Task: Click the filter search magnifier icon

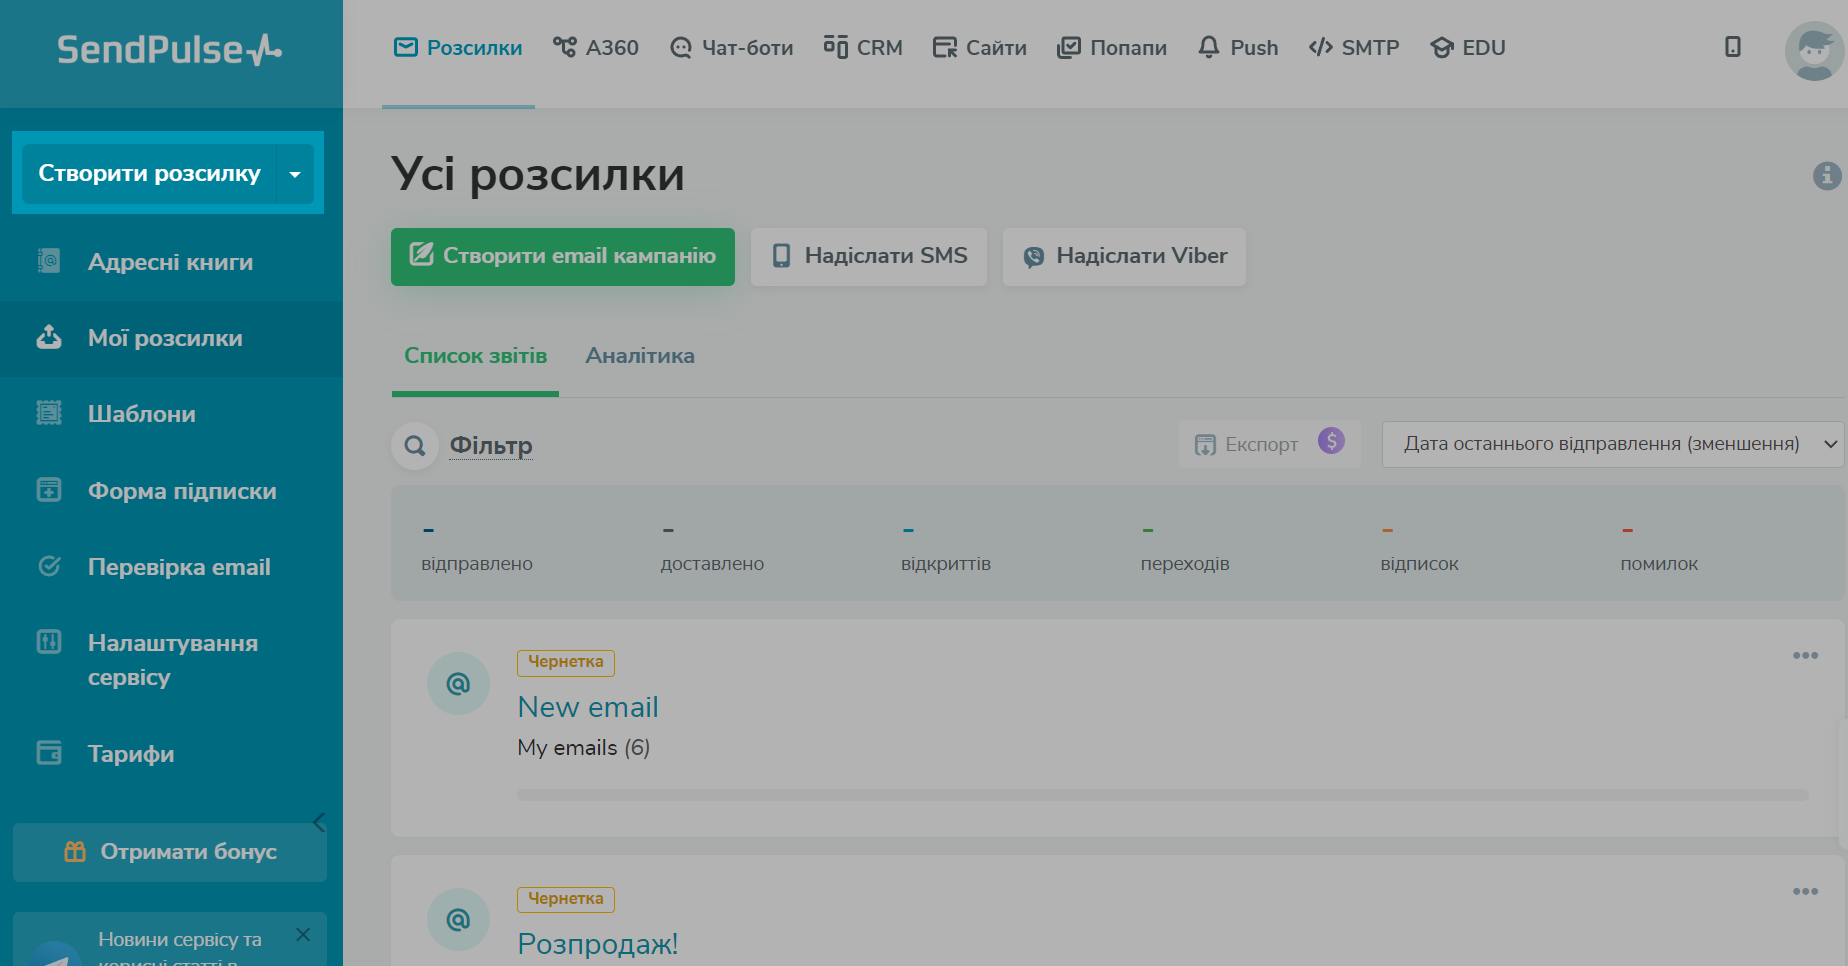Action: [415, 446]
